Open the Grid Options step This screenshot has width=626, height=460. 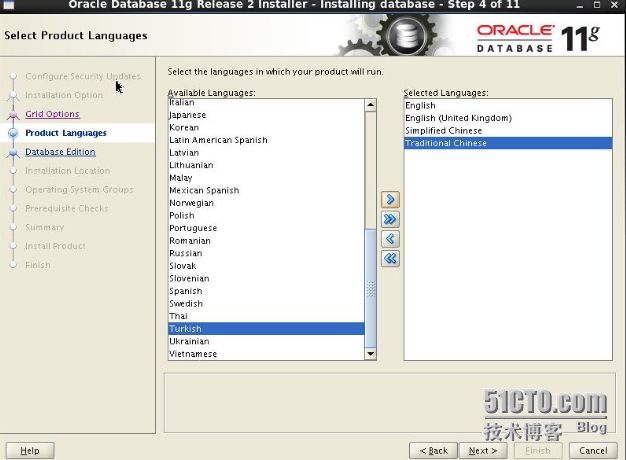tap(52, 114)
